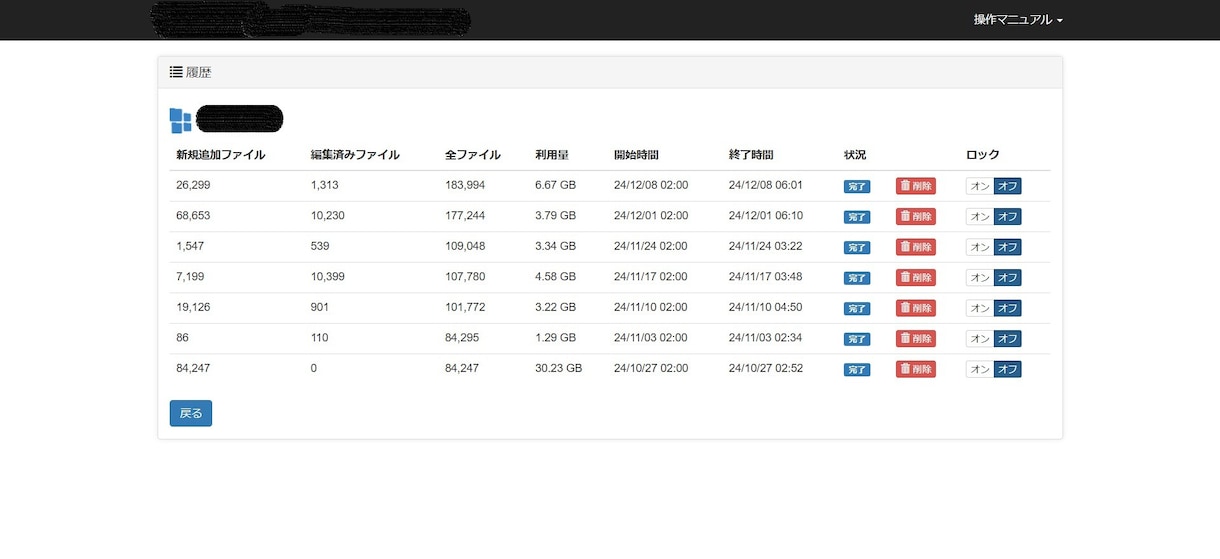Click the 完了 status badge for 24/11/17
1220x559 pixels.
tap(857, 278)
